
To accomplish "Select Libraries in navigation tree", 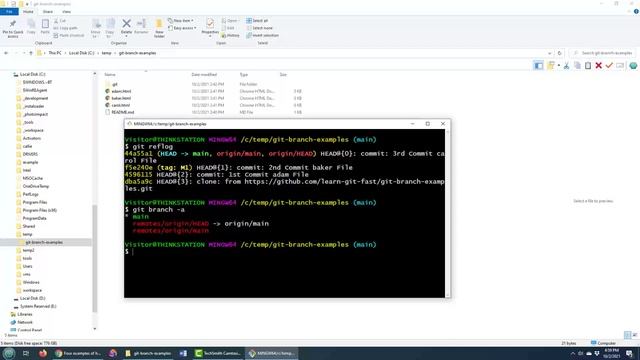I will click(x=24, y=314).
